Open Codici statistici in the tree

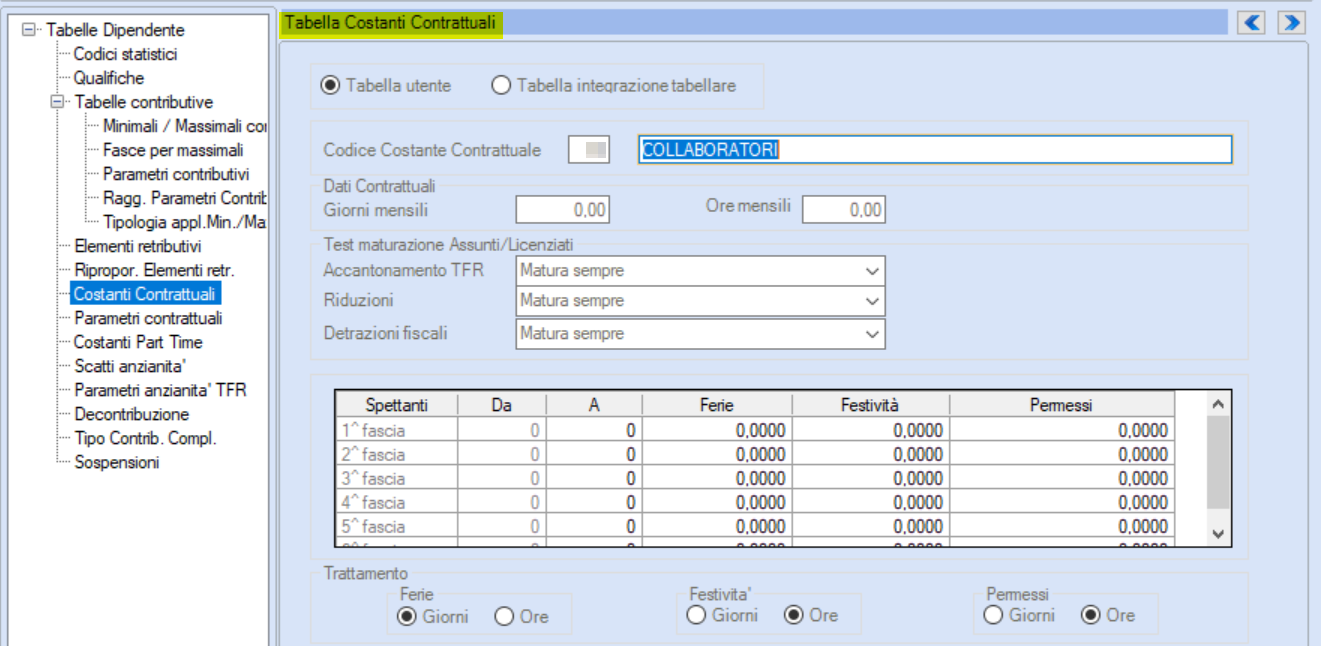point(126,54)
